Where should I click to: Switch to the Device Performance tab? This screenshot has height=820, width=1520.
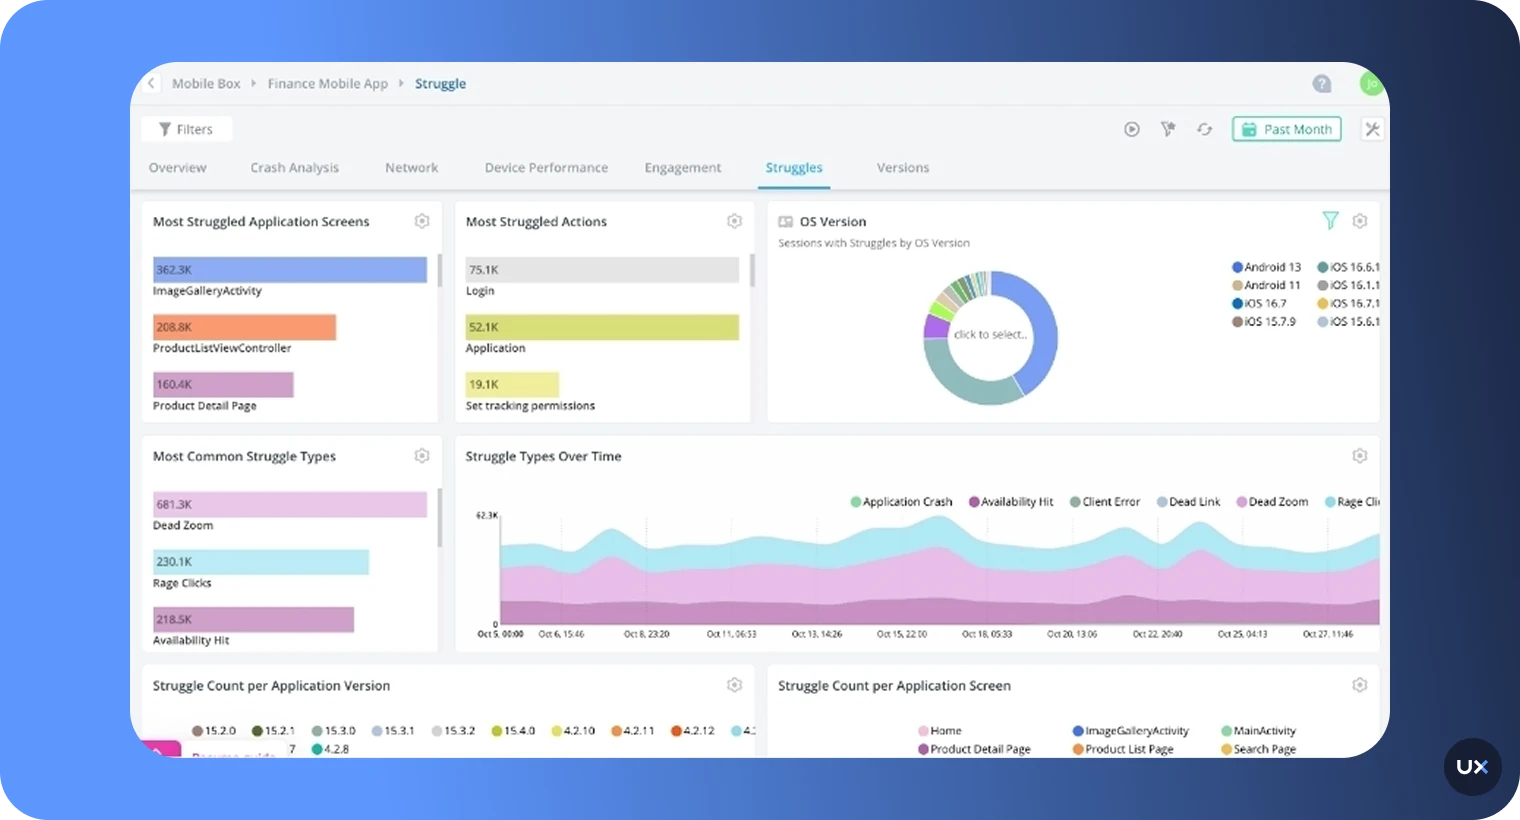(x=546, y=168)
